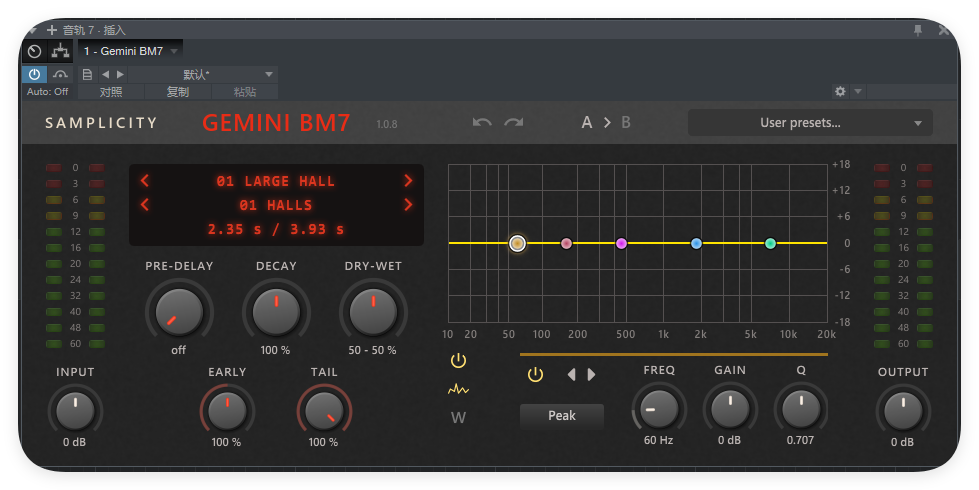Image resolution: width=979 pixels, height=490 pixels.
Task: Click the OUTPUT gain knob
Action: (x=903, y=411)
